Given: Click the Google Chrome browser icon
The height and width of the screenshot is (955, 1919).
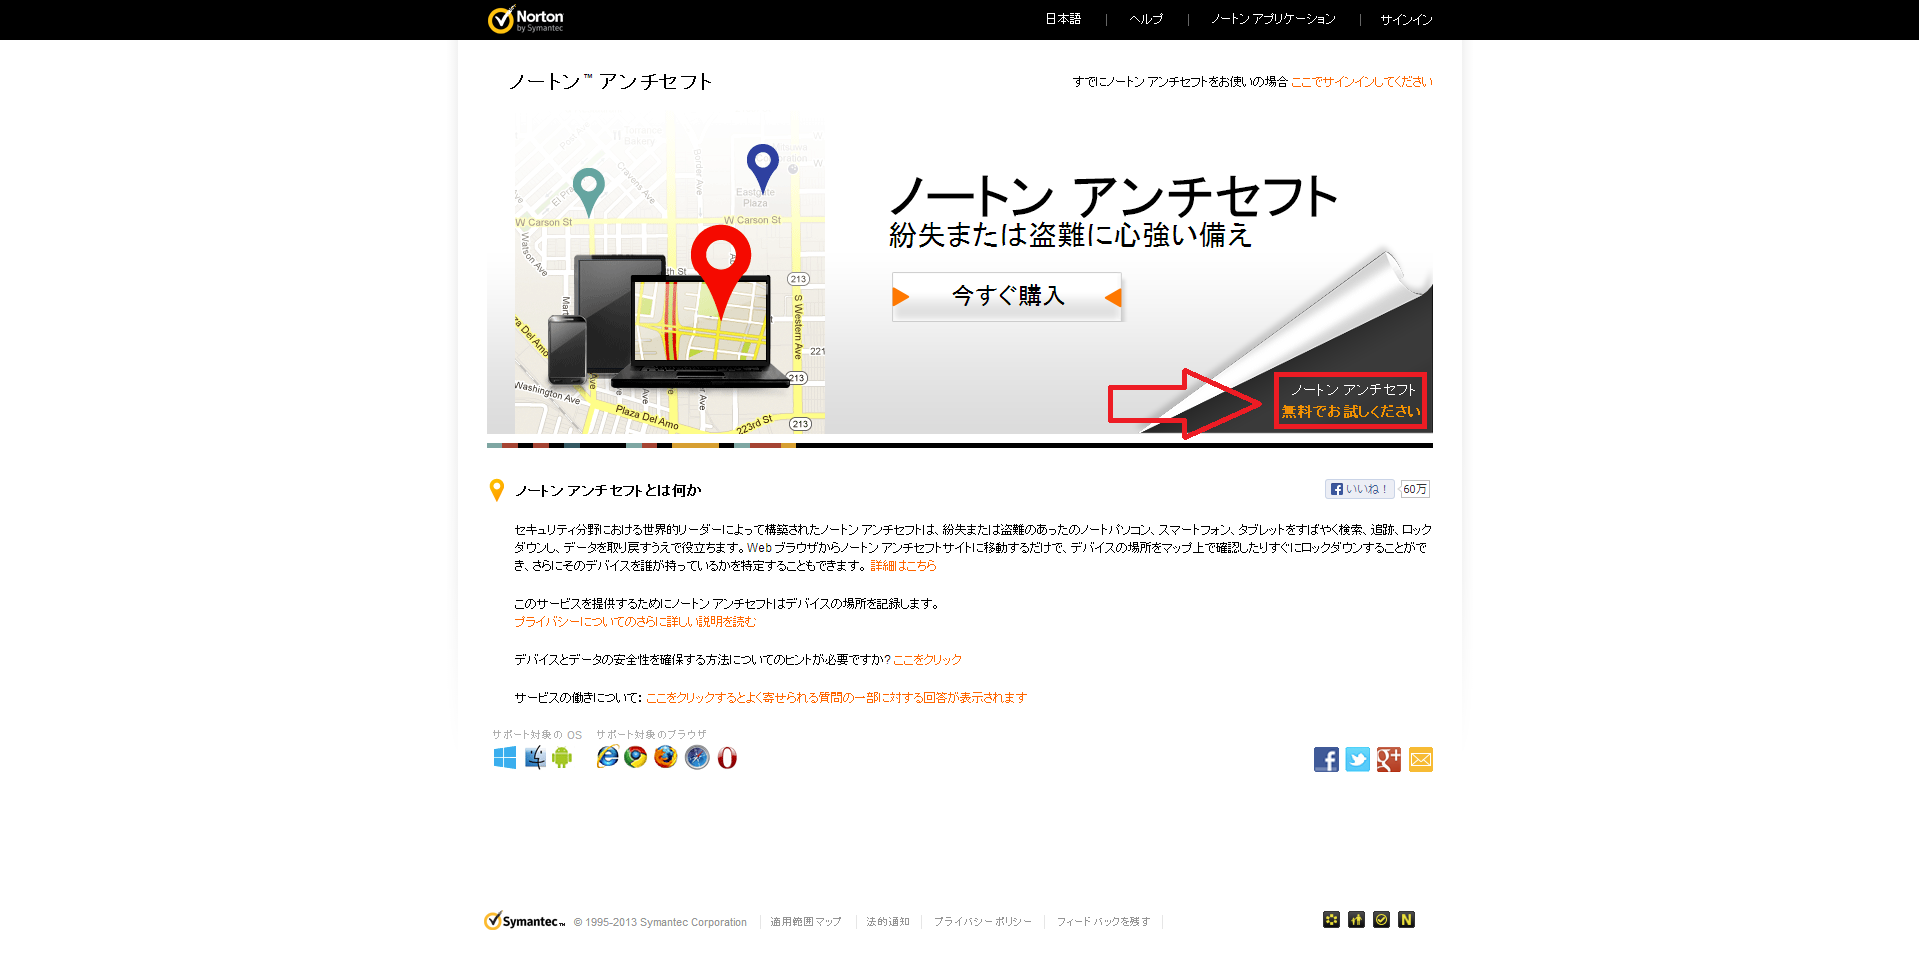Looking at the screenshot, I should [636, 757].
